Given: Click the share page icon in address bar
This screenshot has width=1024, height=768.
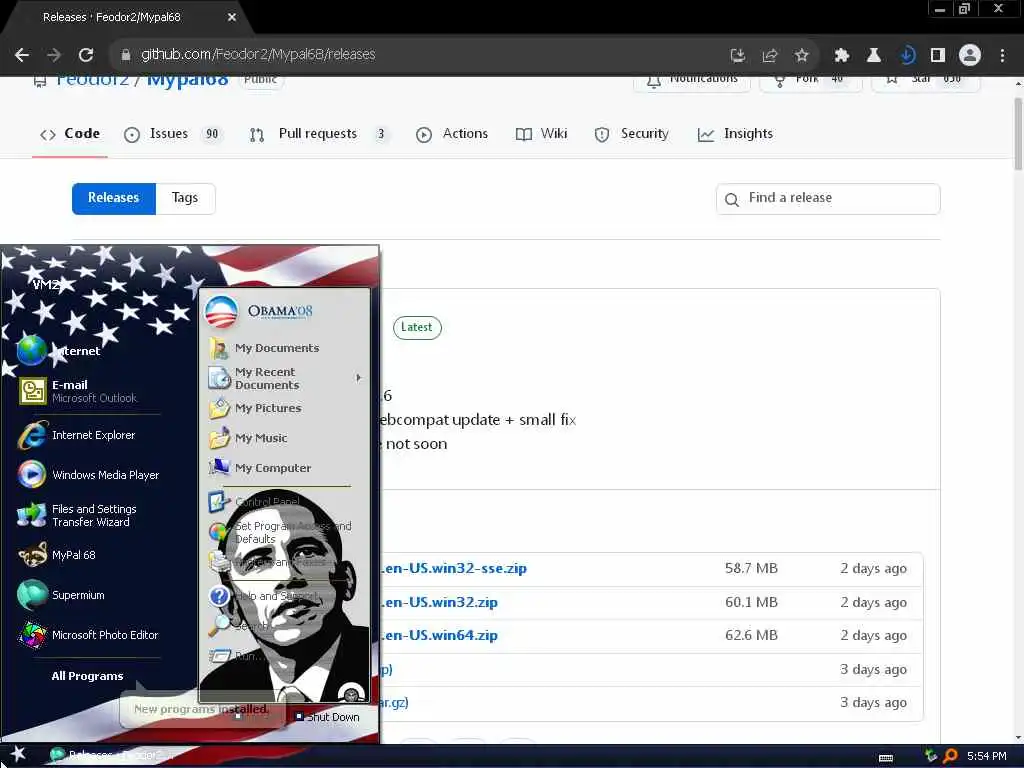Looking at the screenshot, I should (x=769, y=56).
